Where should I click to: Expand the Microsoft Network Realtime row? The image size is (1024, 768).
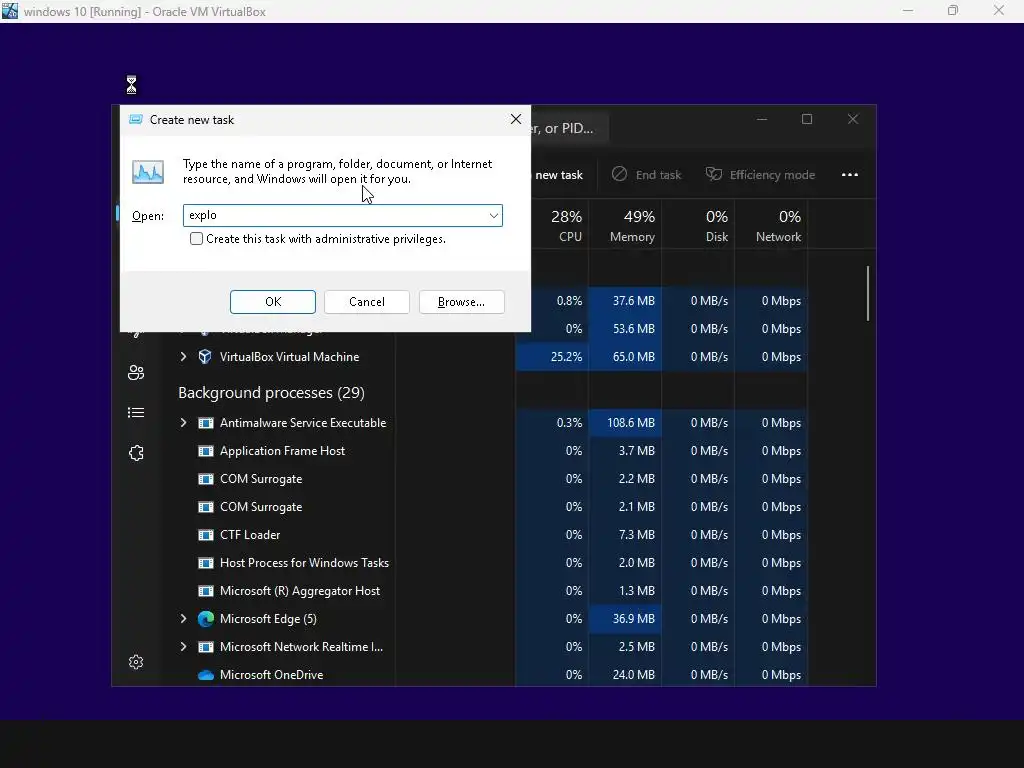[184, 647]
